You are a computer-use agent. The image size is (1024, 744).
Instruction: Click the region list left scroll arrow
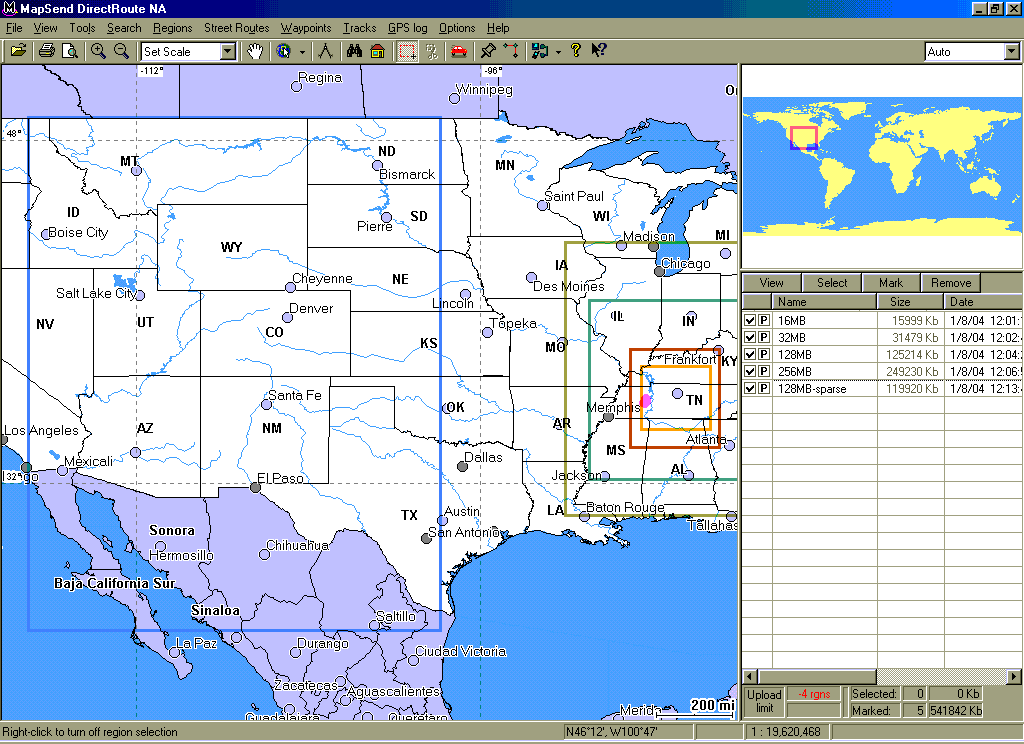(x=750, y=677)
